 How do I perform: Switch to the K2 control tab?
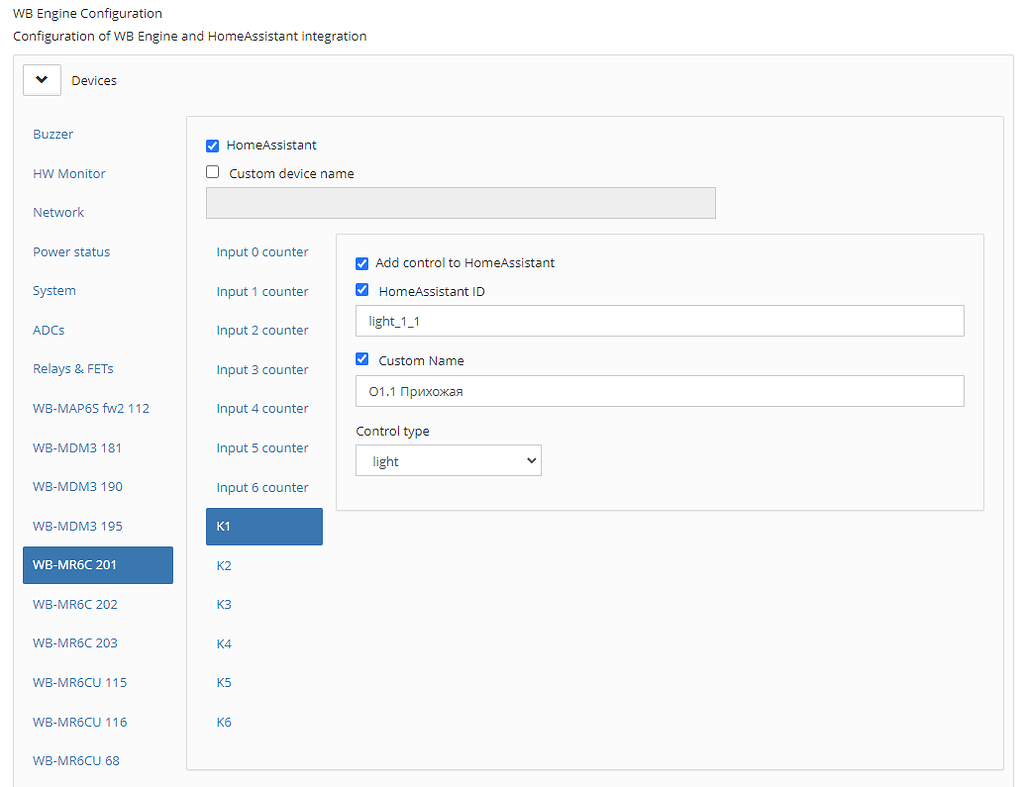coord(224,566)
